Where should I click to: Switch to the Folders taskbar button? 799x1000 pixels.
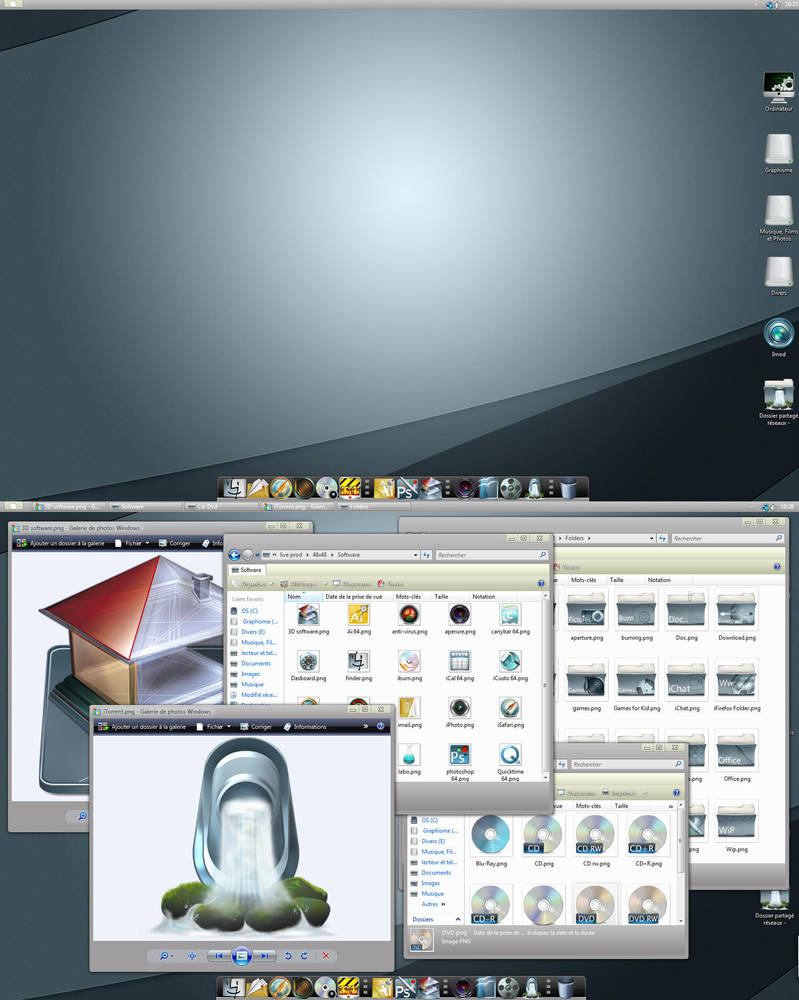click(373, 506)
